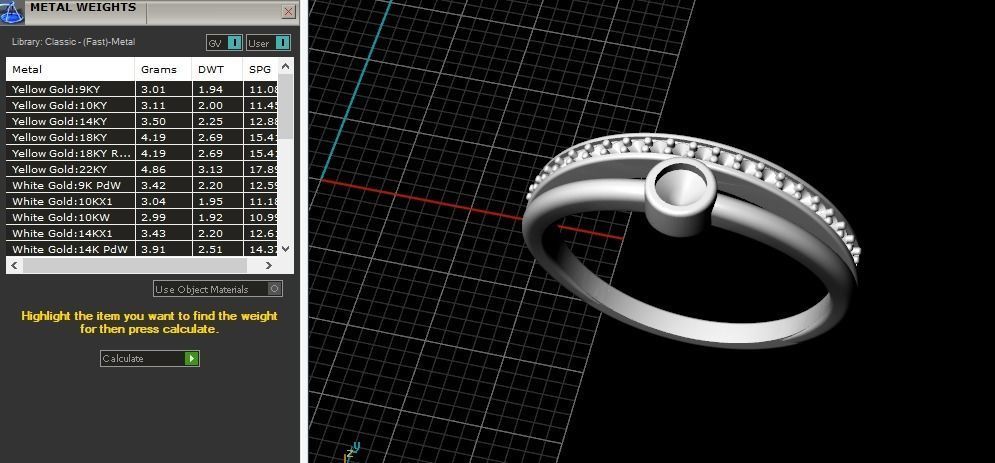Click the table scroll down arrow
This screenshot has width=995, height=463.
286,249
